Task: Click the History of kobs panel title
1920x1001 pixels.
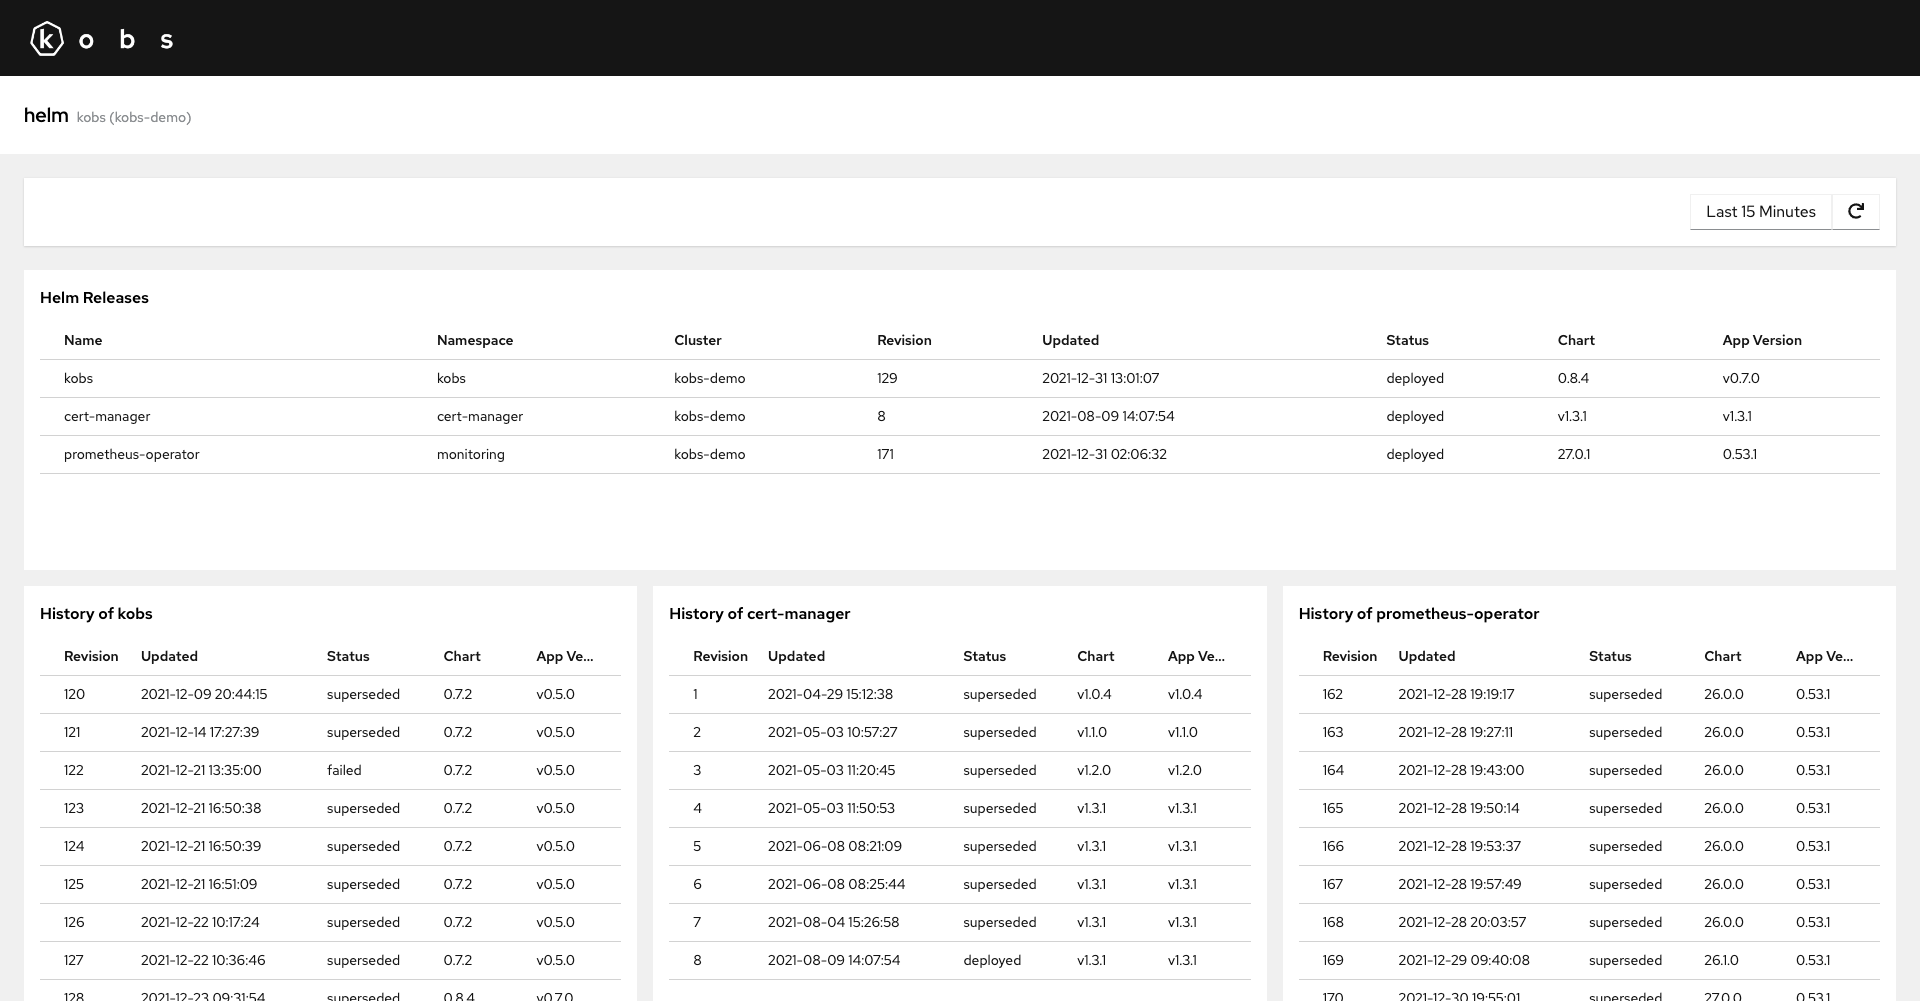Action: (x=96, y=613)
